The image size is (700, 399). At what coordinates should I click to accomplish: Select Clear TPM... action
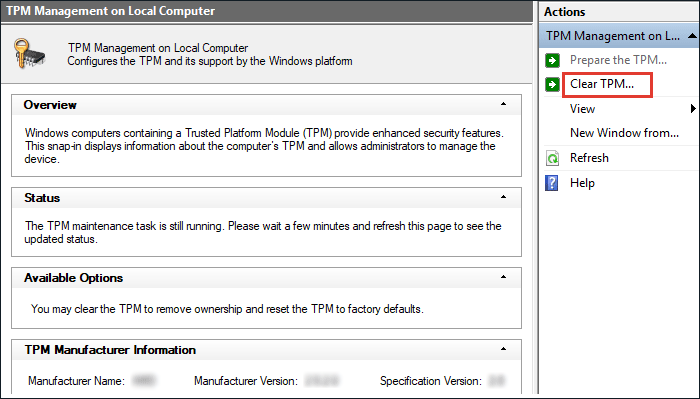pos(602,84)
